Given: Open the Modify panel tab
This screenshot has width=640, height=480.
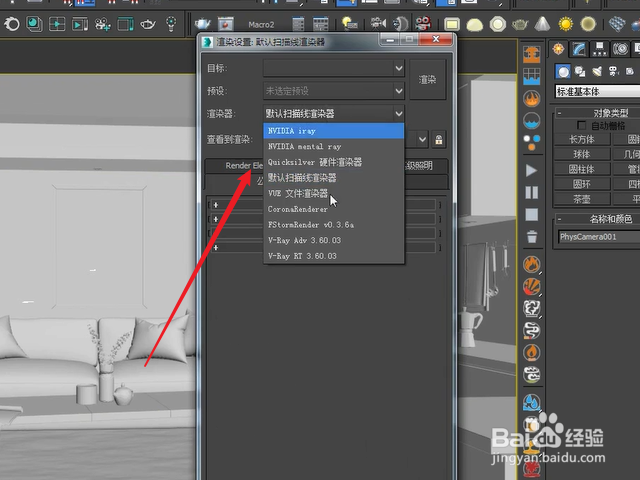Looking at the screenshot, I should coord(579,49).
